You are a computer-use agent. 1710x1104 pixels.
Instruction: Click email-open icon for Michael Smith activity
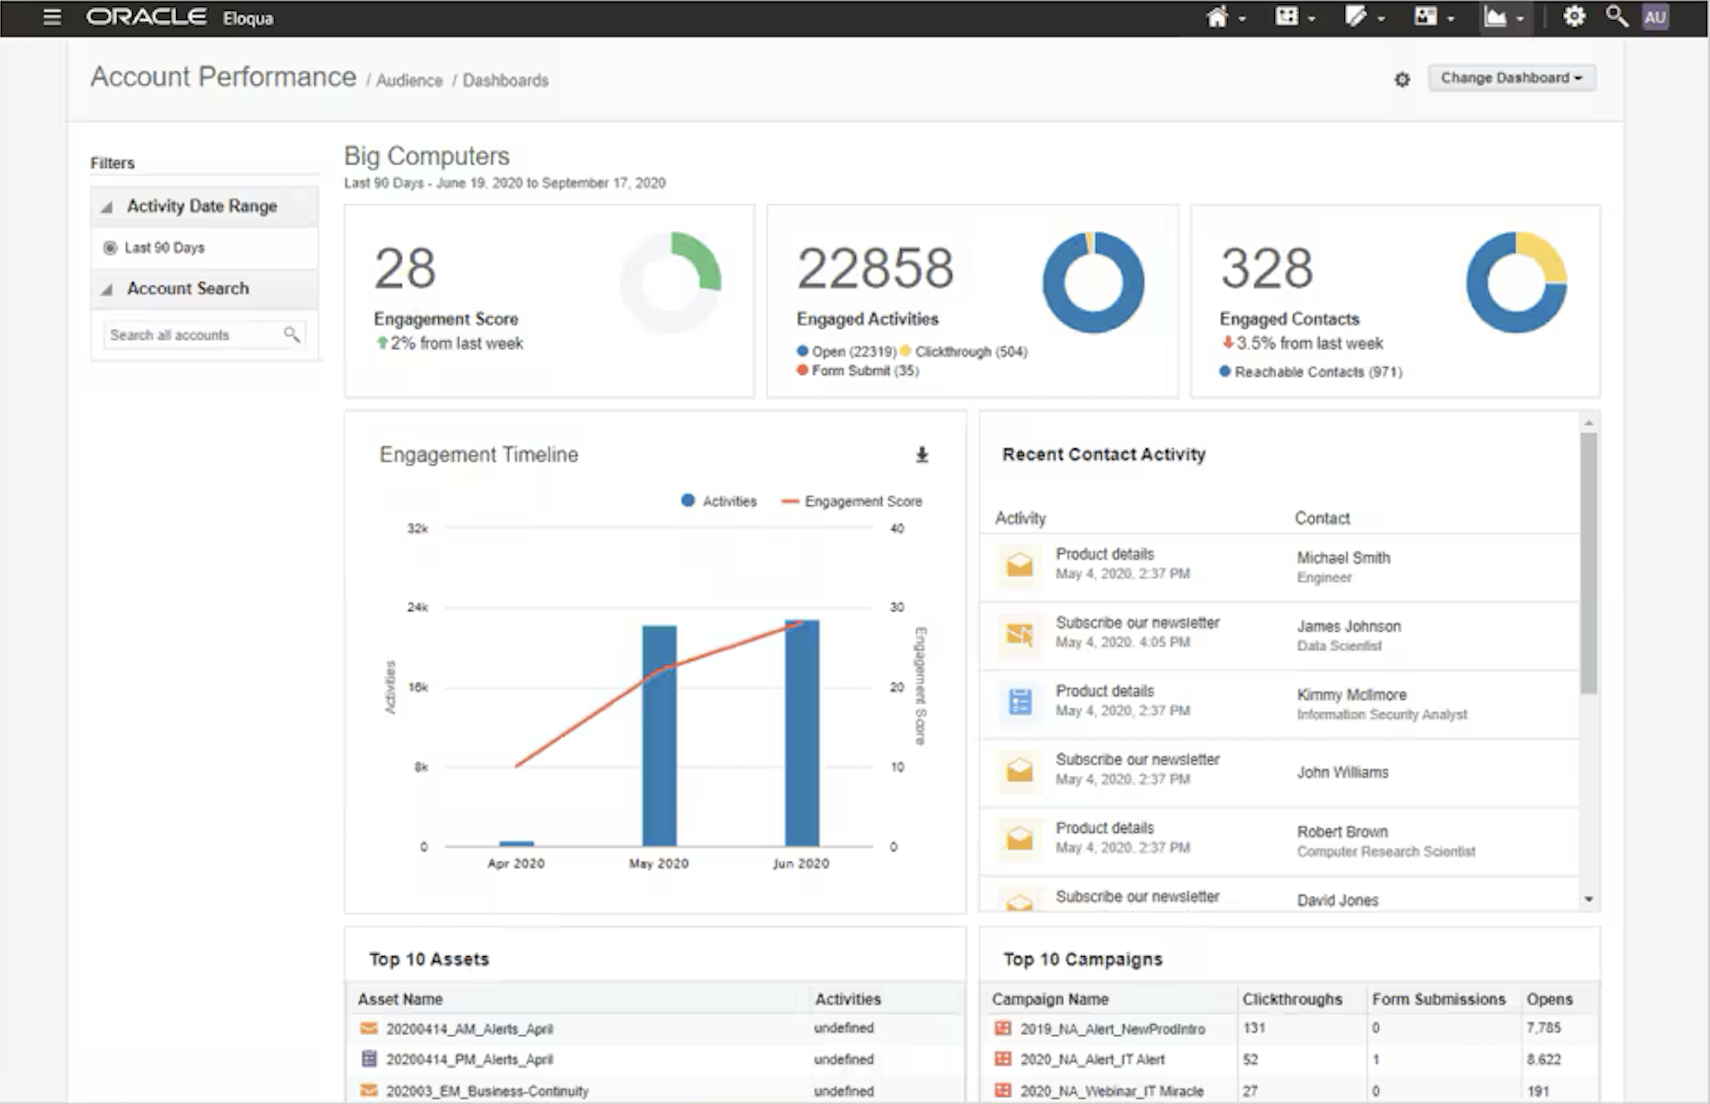(1019, 565)
